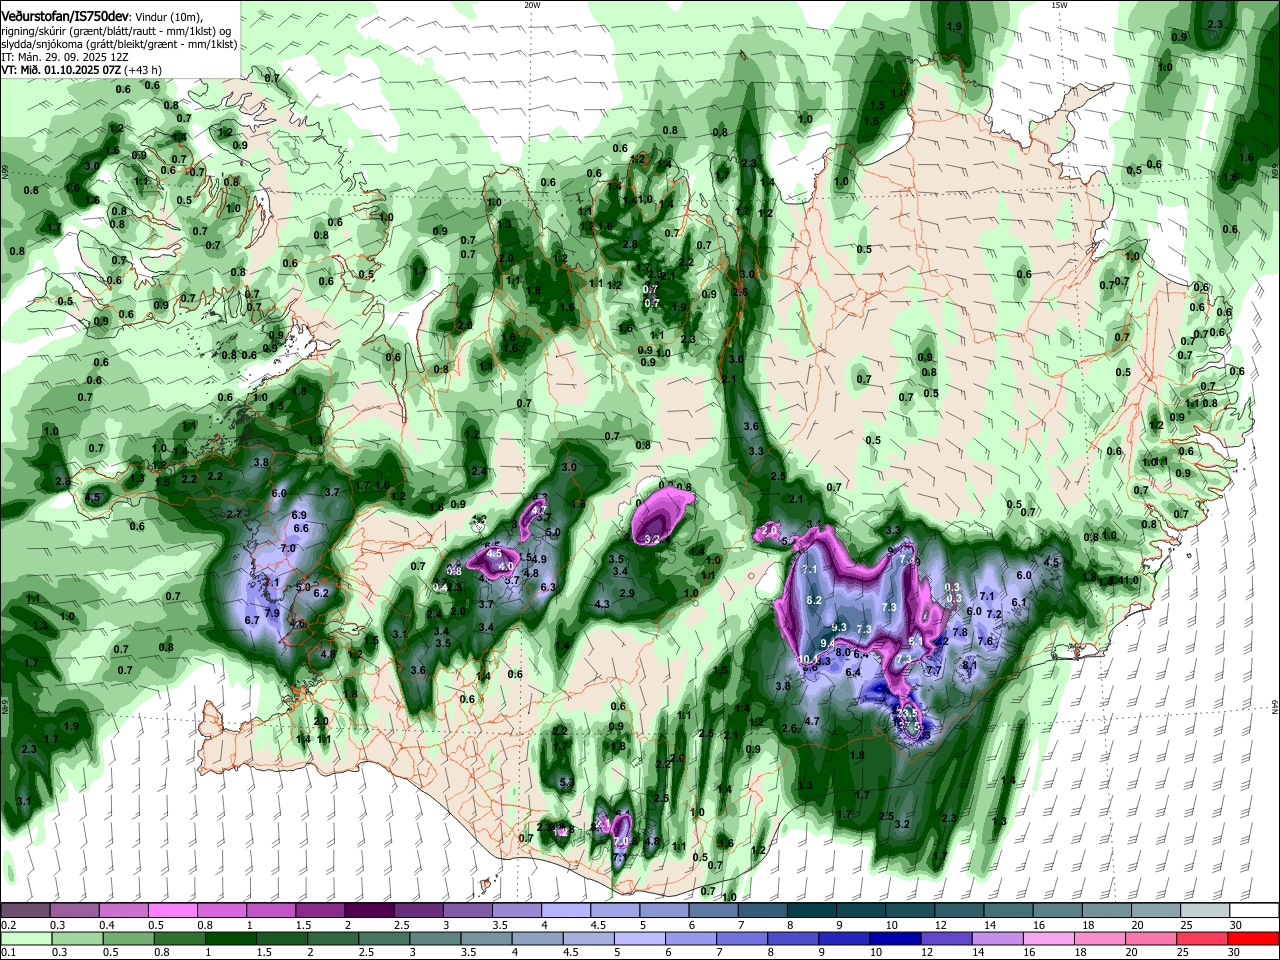The width and height of the screenshot is (1280, 960).
Task: Click the '7.8' precipitation value on the map
Action: click(959, 632)
